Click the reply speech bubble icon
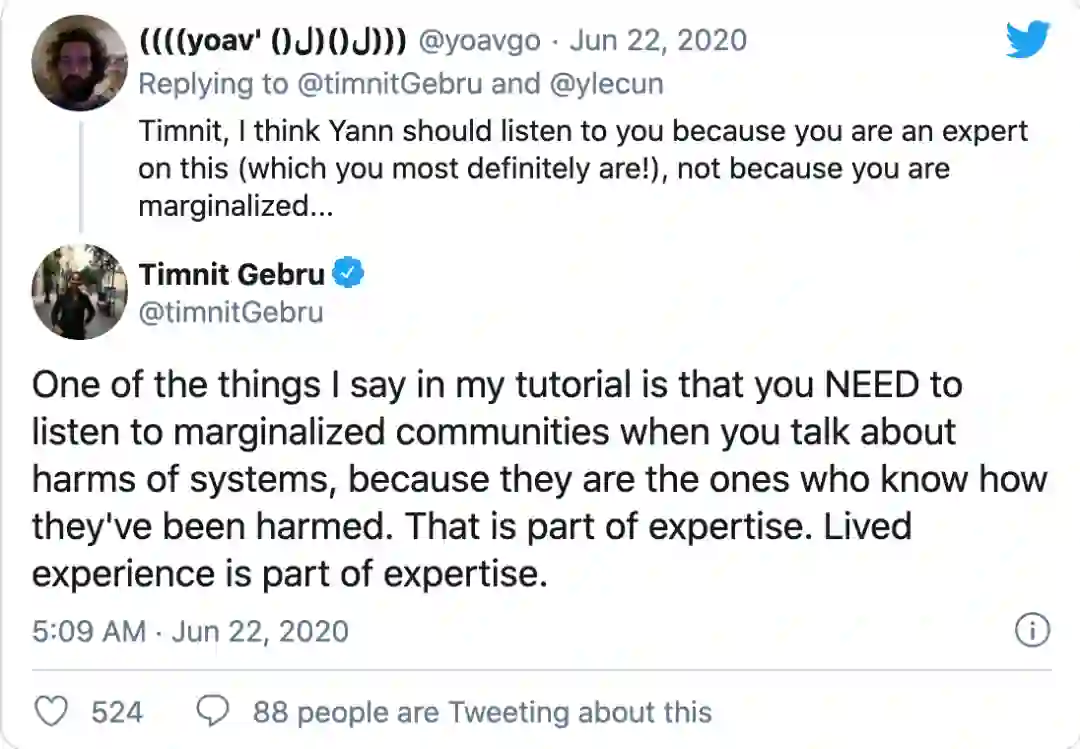The width and height of the screenshot is (1080, 749). coord(212,712)
